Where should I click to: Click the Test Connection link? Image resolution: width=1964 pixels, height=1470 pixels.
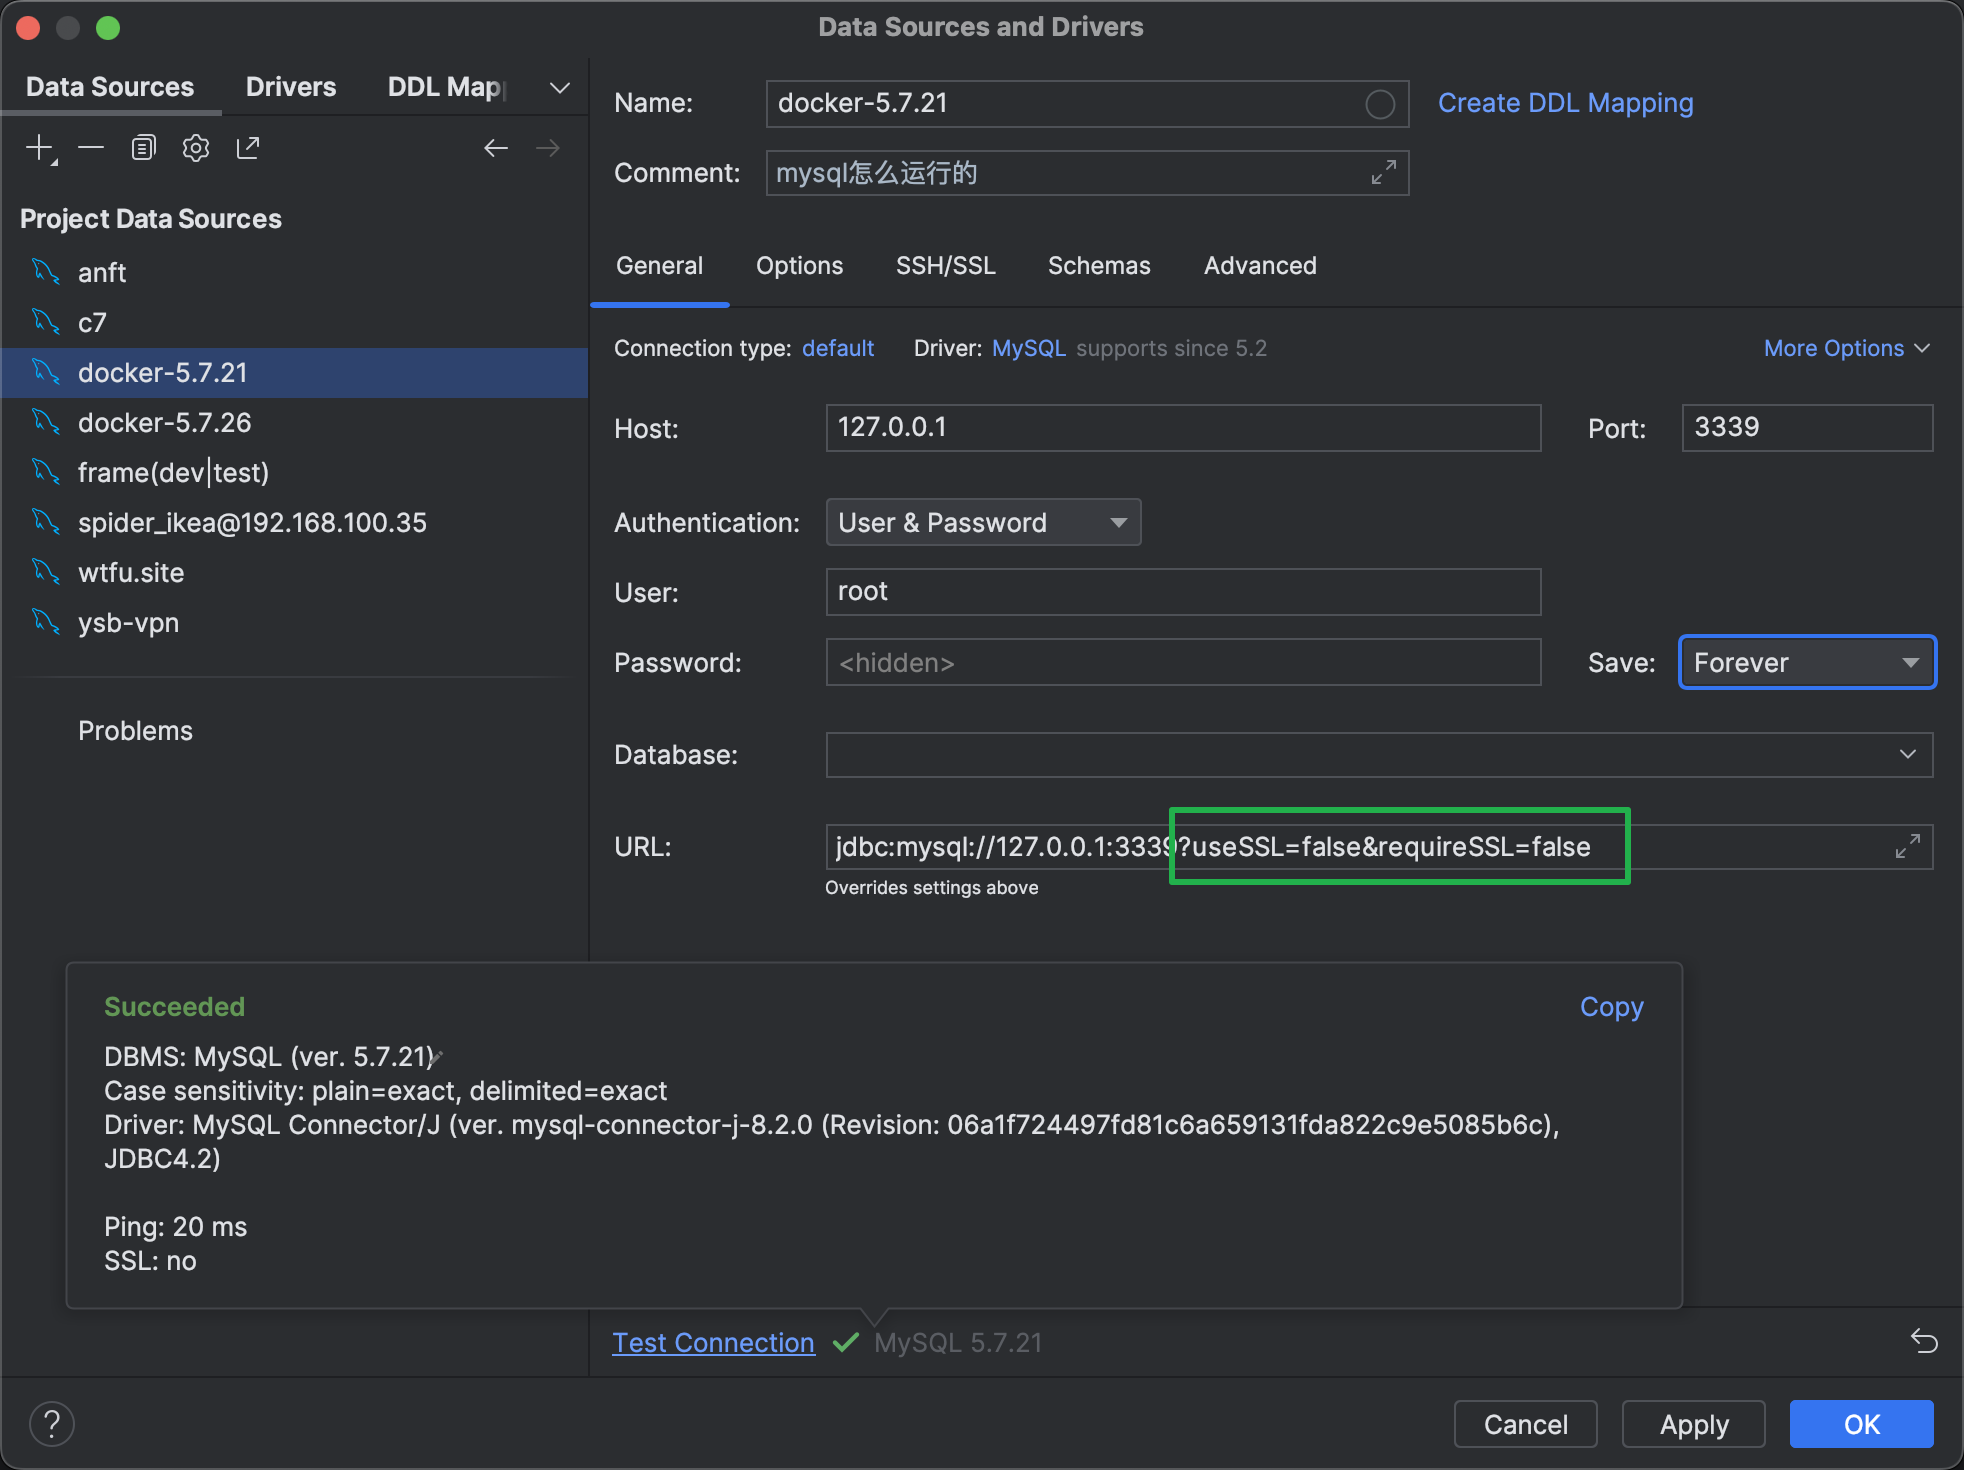pyautogui.click(x=713, y=1342)
